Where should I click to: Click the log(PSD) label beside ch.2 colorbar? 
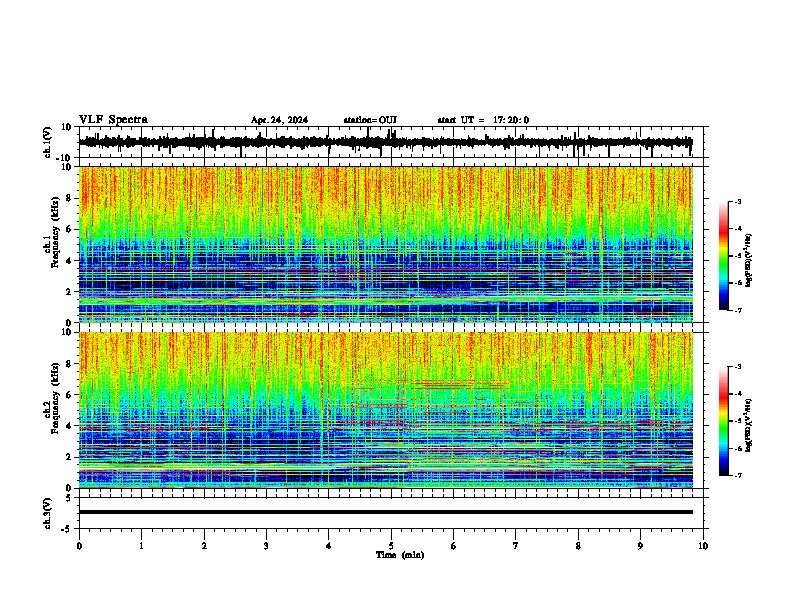pos(748,425)
